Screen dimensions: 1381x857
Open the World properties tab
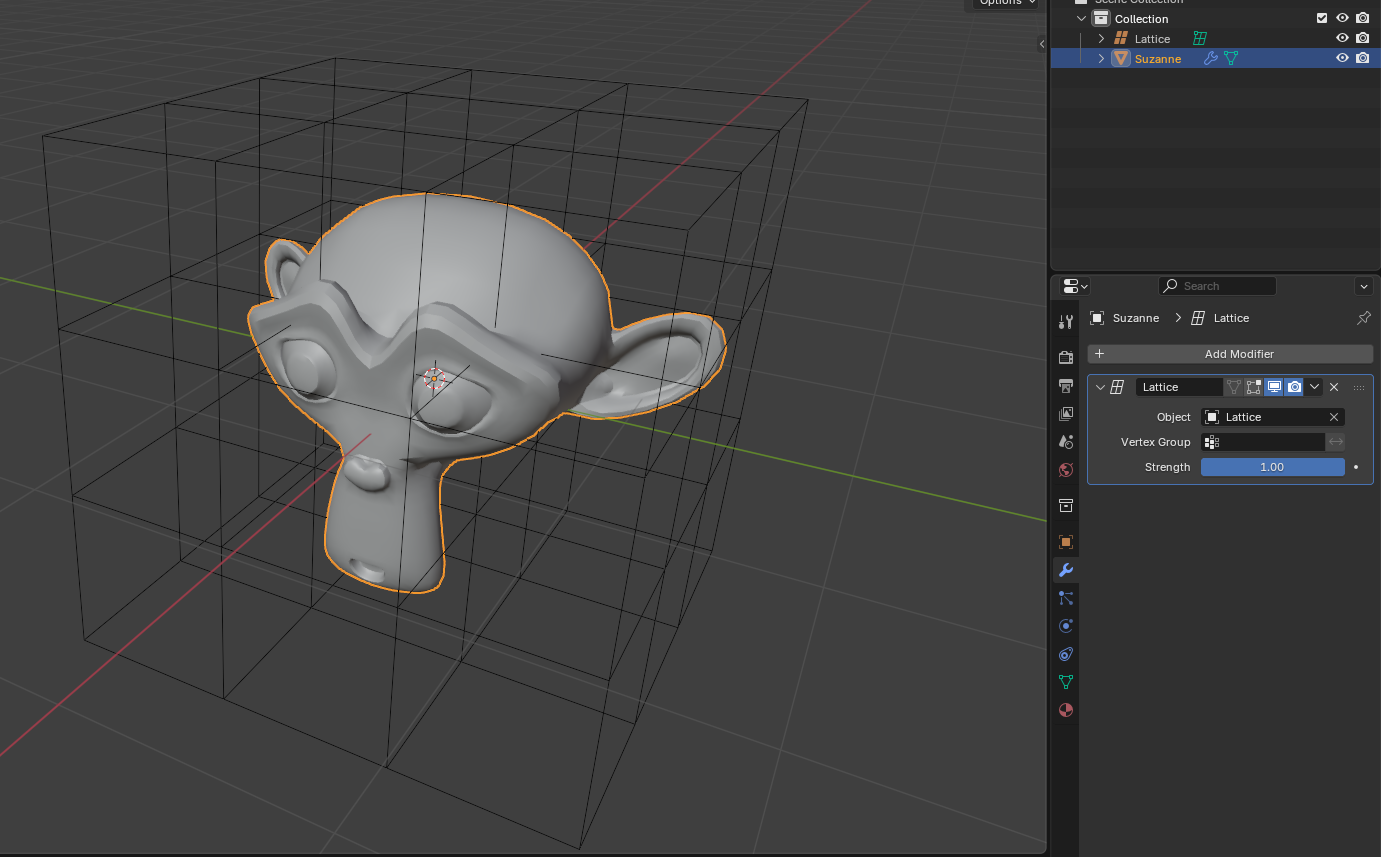tap(1066, 470)
